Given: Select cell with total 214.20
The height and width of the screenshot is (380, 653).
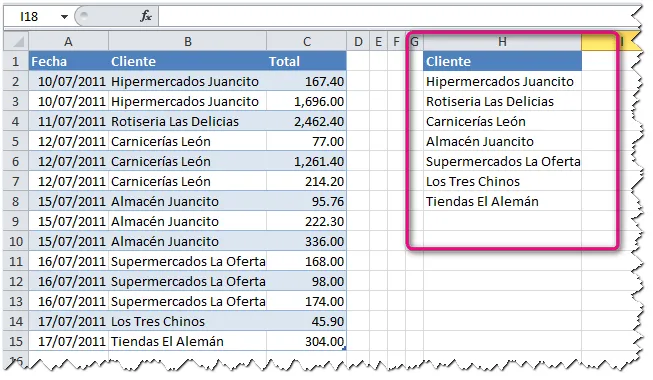Looking at the screenshot, I should pyautogui.click(x=307, y=181).
